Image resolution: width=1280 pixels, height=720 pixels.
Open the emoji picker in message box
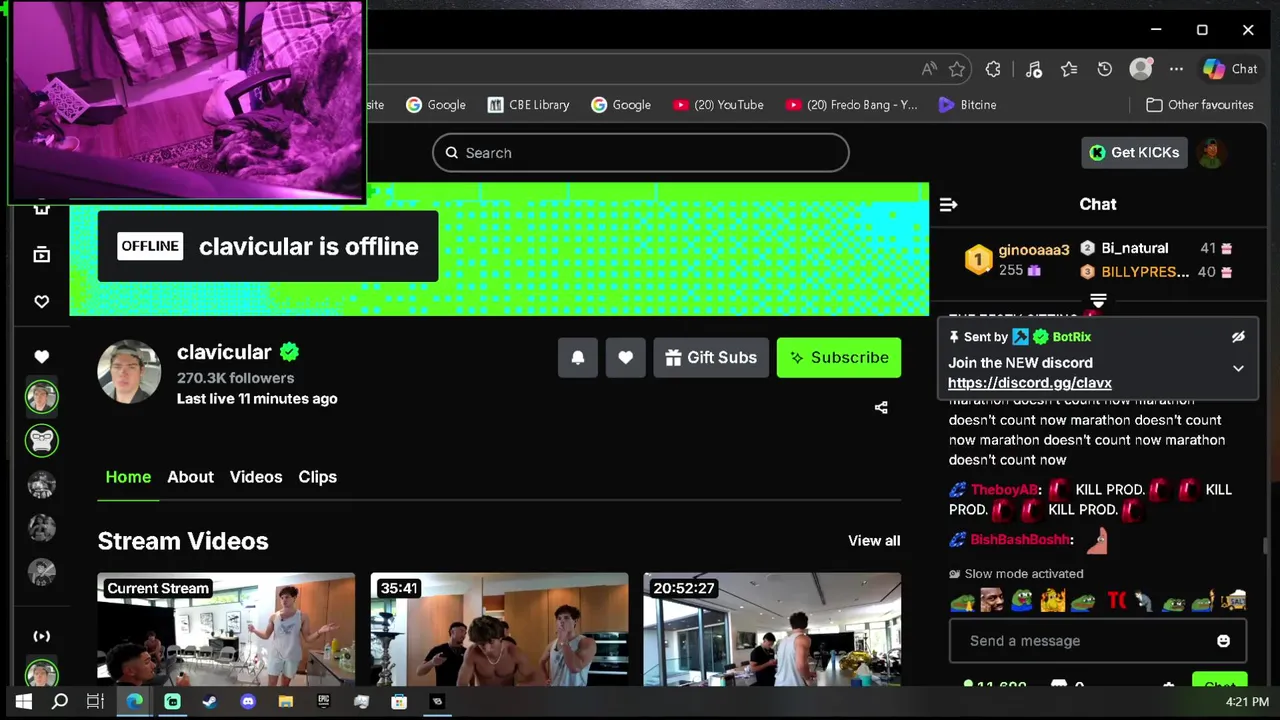1223,641
